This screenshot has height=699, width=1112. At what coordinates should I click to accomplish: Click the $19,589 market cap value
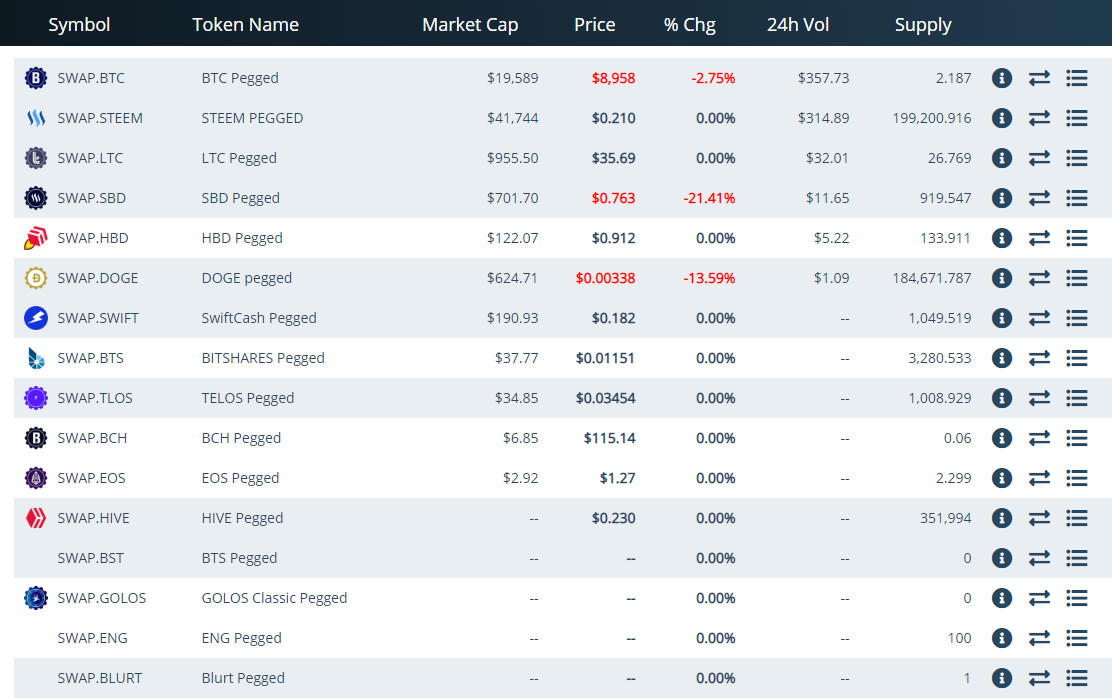point(512,78)
